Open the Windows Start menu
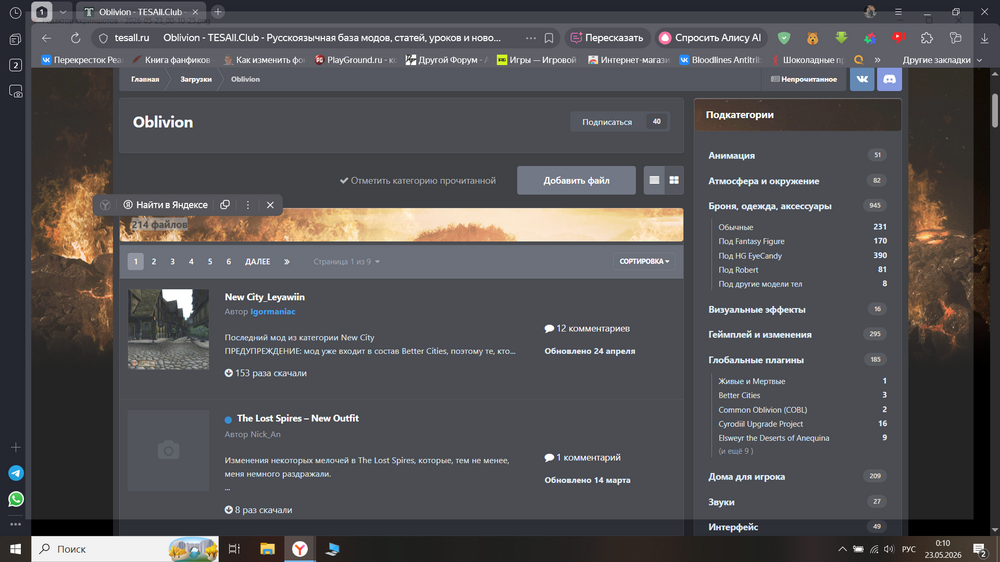The width and height of the screenshot is (1000, 562). tap(15, 549)
